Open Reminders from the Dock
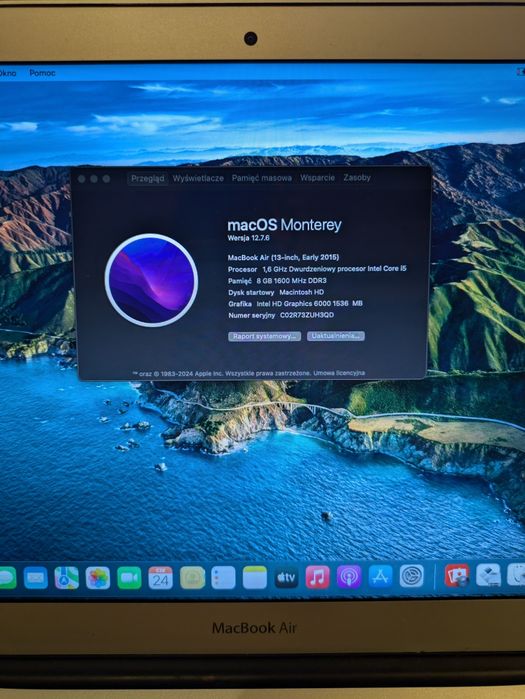Screen dimensions: 525x699 (x=223, y=578)
